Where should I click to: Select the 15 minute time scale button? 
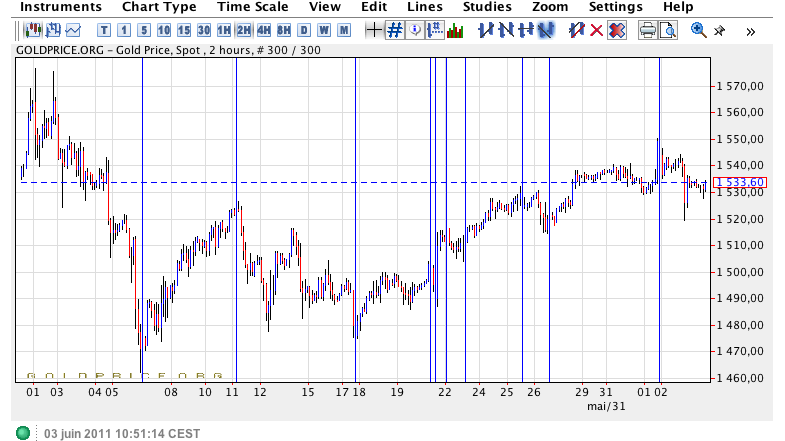[184, 30]
